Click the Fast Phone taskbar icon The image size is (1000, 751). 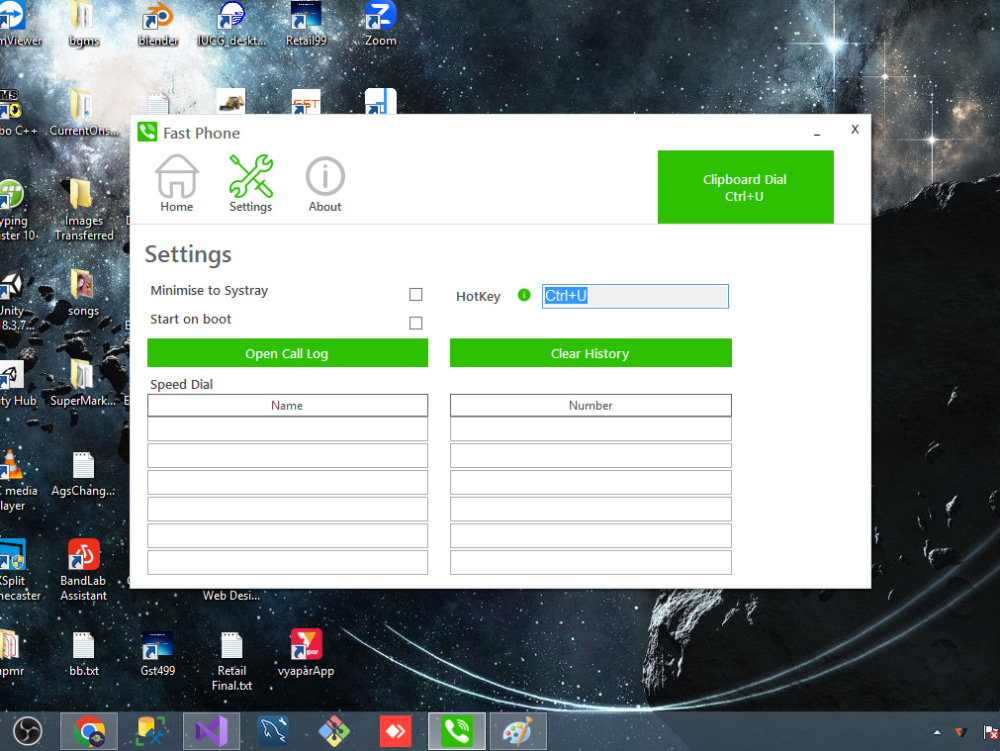click(457, 731)
